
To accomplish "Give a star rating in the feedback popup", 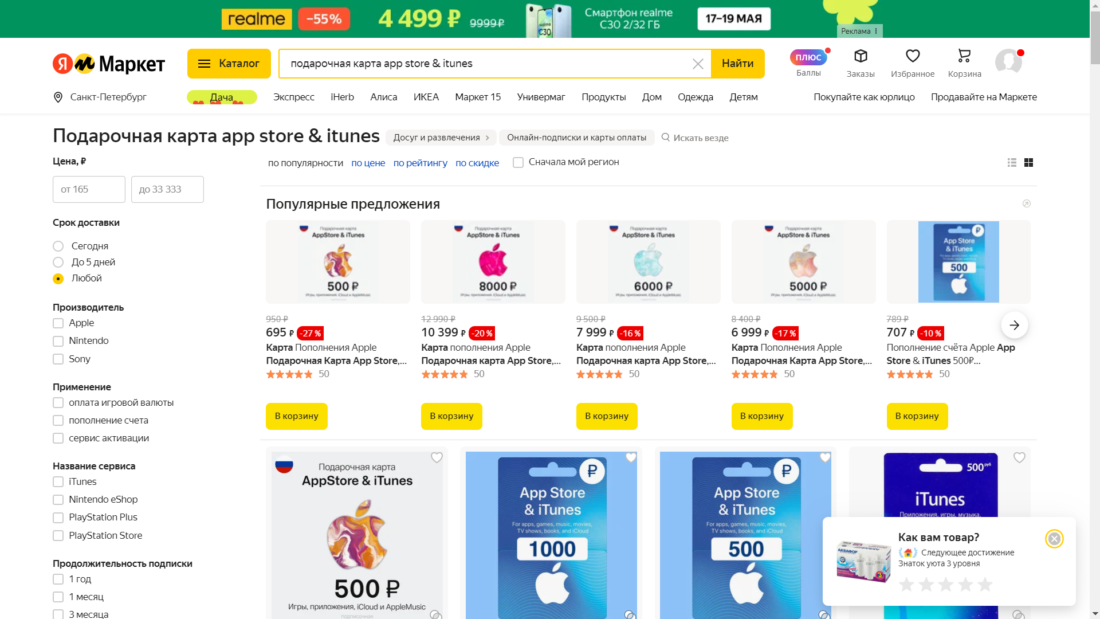I will (x=945, y=584).
